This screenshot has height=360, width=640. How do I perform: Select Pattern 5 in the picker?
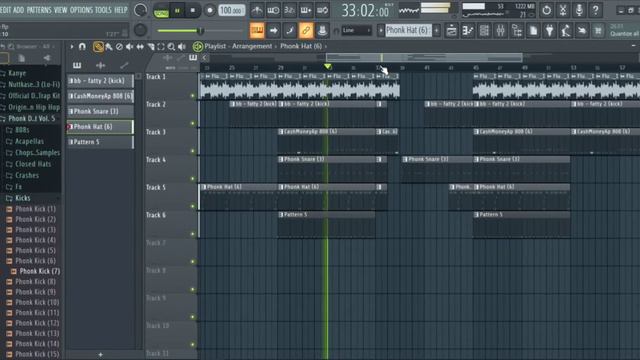pyautogui.click(x=100, y=142)
